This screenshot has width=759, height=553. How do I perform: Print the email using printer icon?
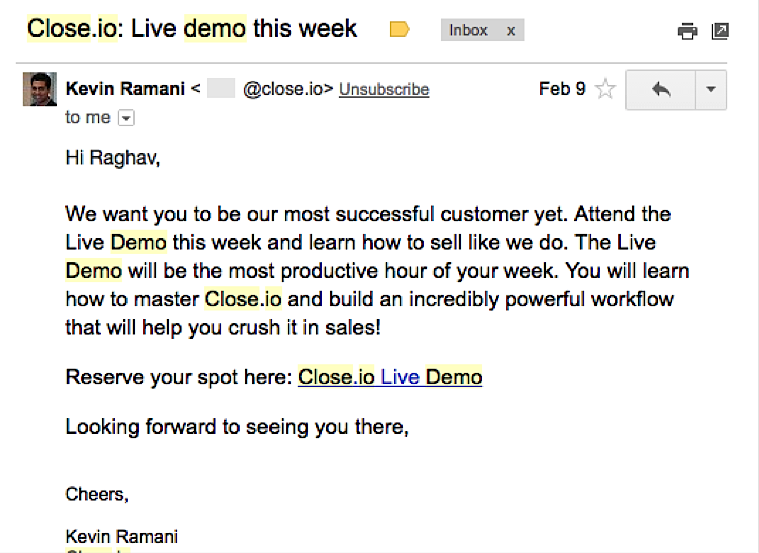(x=687, y=31)
